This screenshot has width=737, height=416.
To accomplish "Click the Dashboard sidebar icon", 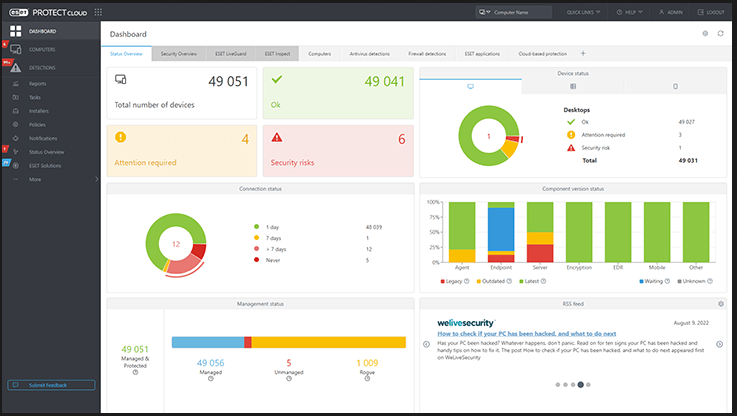I will tap(16, 31).
